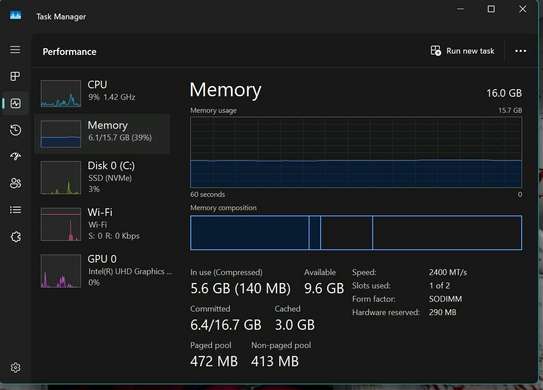The height and width of the screenshot is (390, 543).
Task: Select the Disk 0 (C:) entry
Action: pos(102,177)
